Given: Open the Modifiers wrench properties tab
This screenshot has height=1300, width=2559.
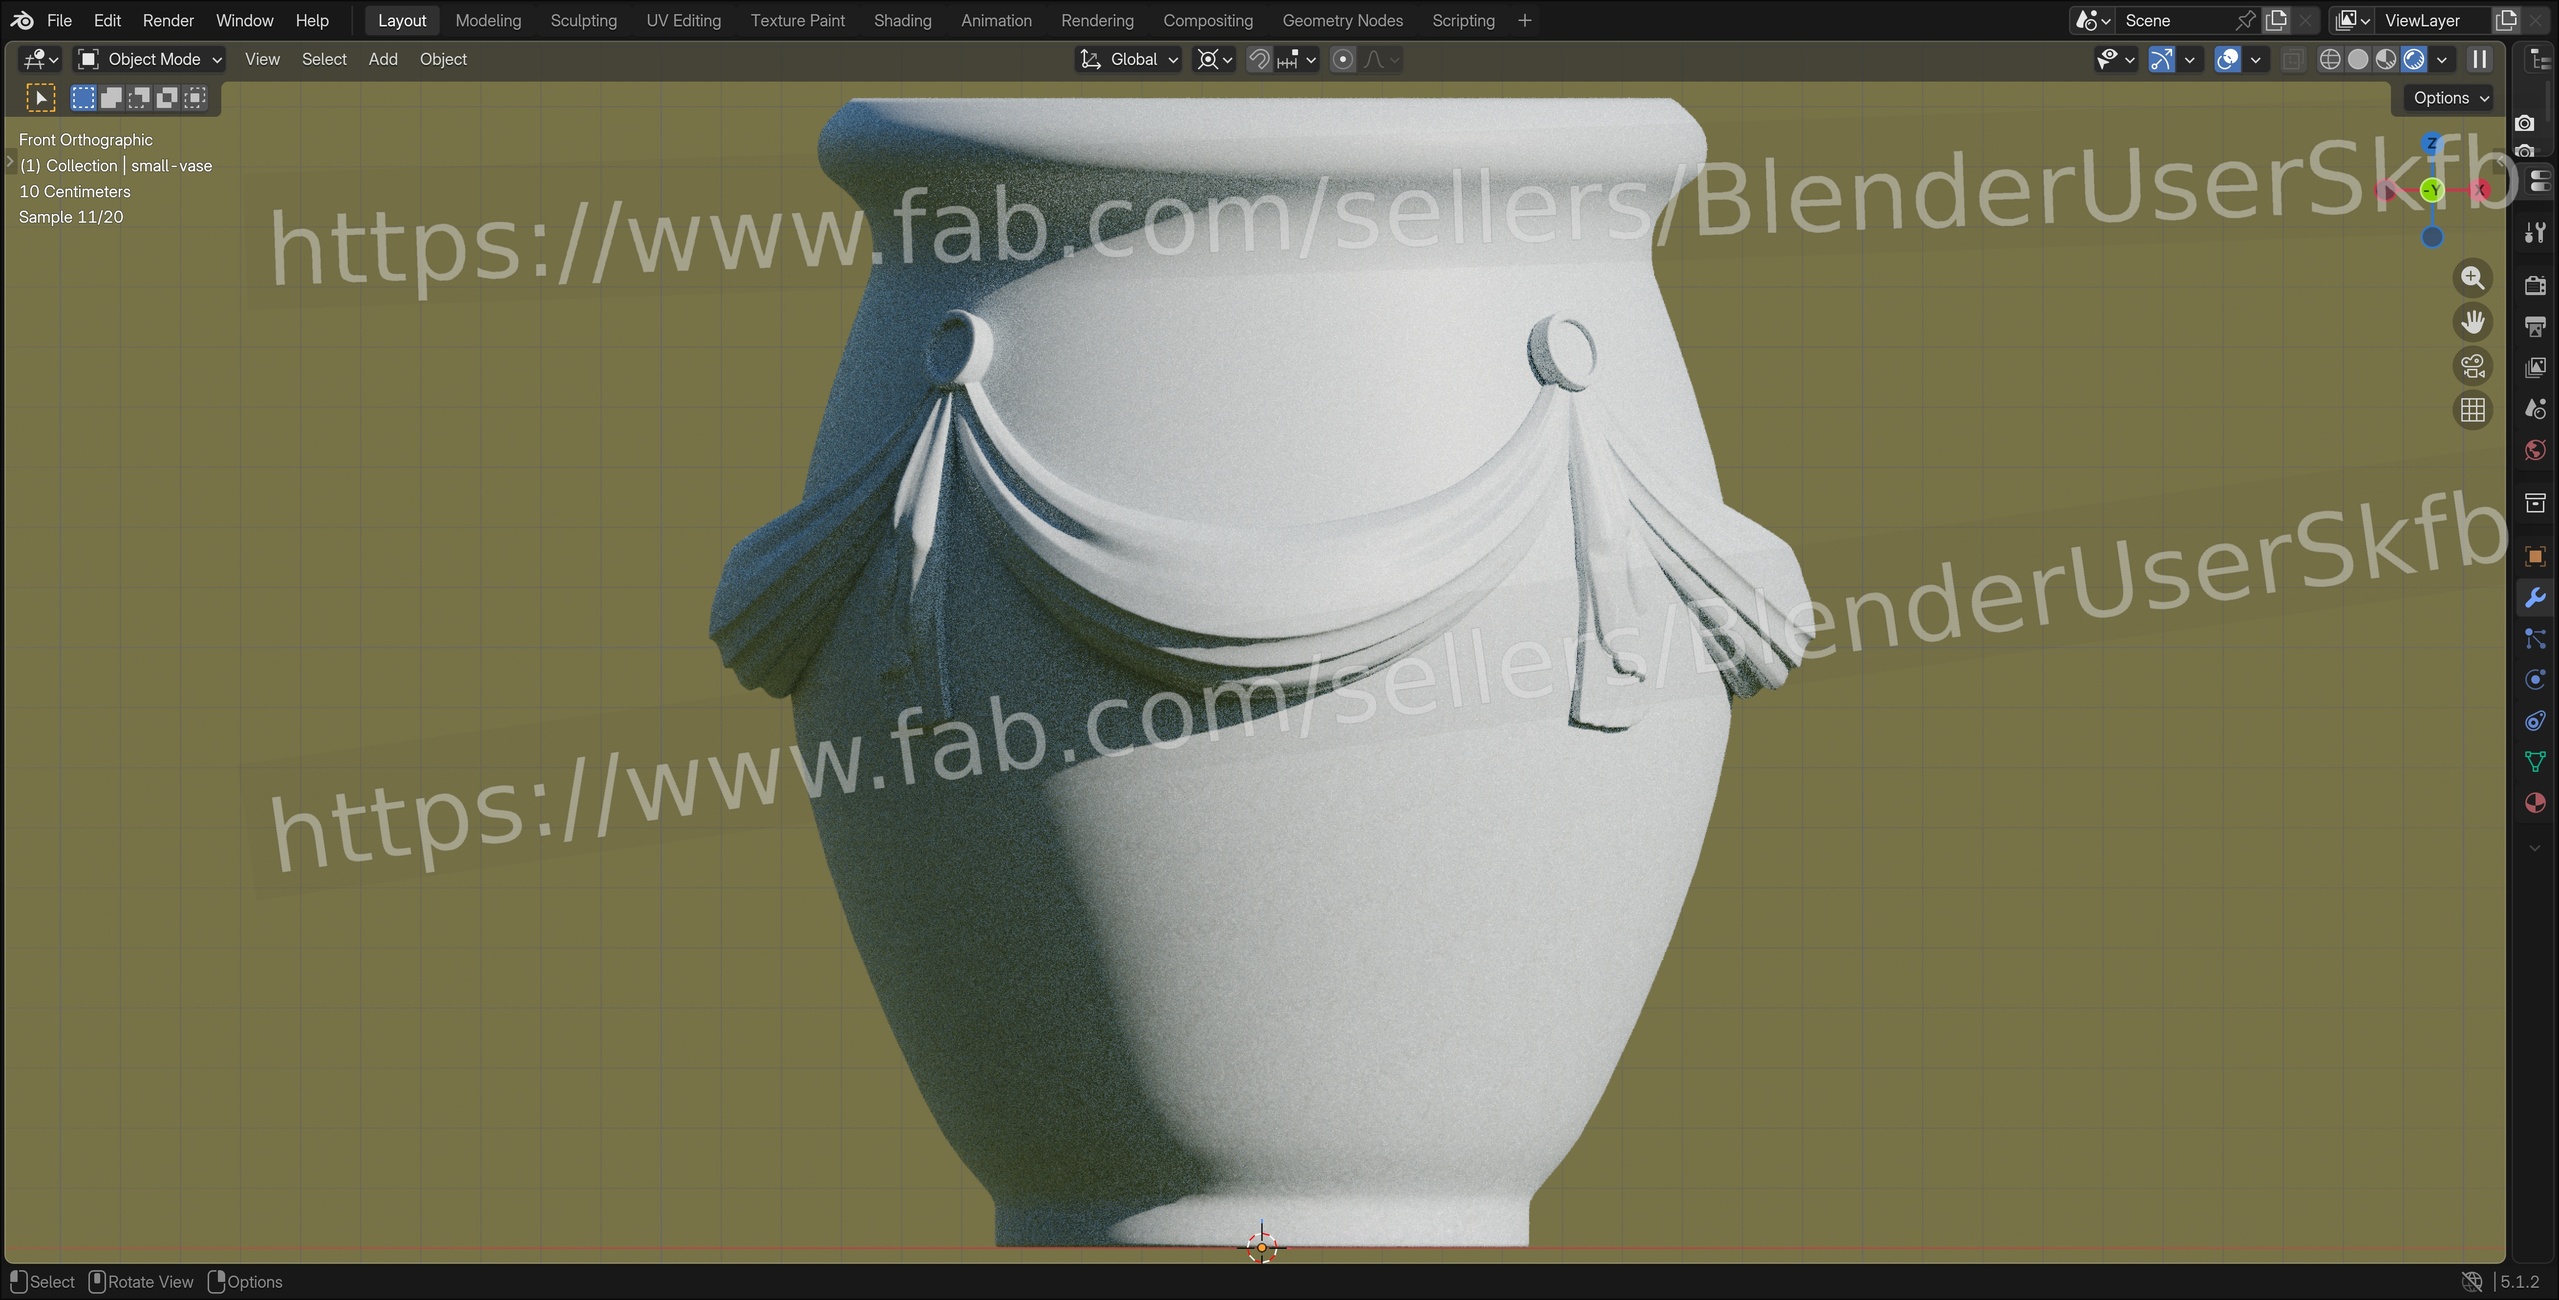Looking at the screenshot, I should point(2535,598).
